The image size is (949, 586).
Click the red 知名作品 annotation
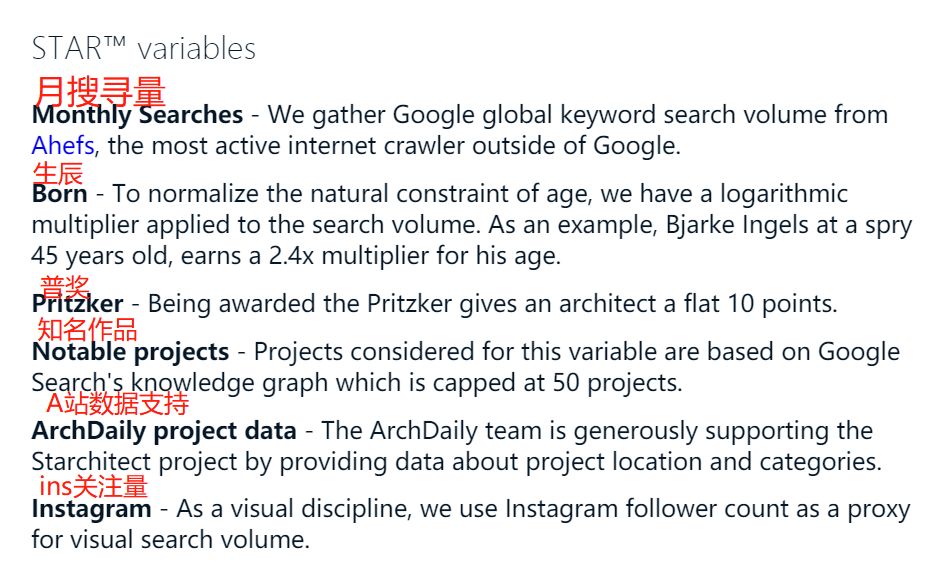click(87, 330)
